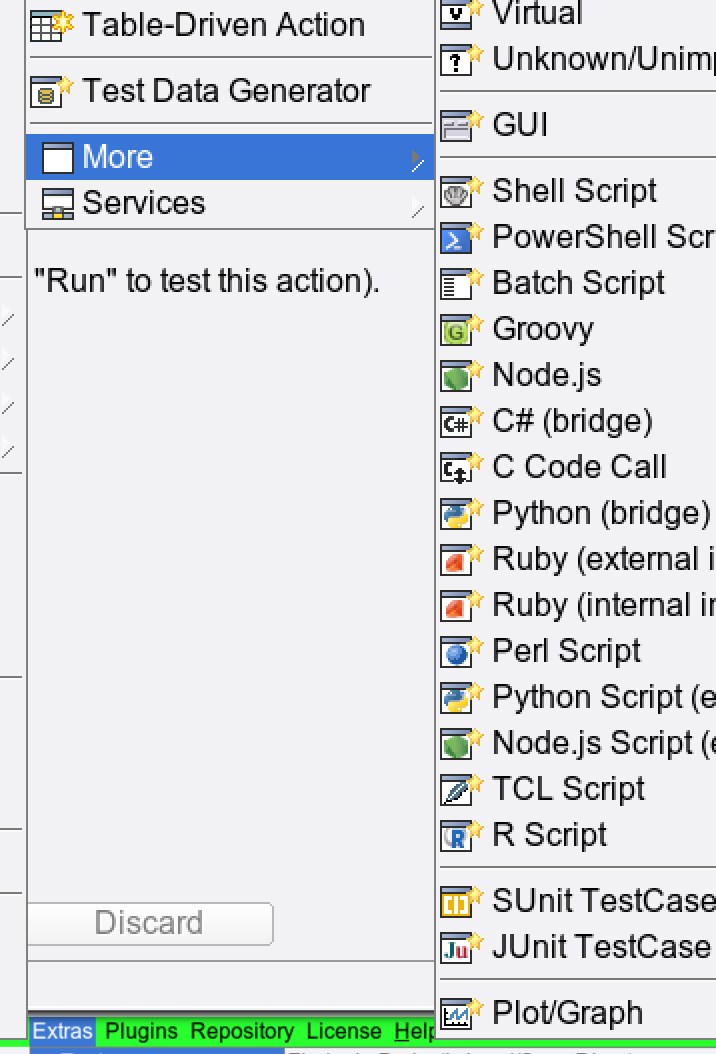Click the Test Data Generator icon
This screenshot has width=716, height=1054.
50,91
